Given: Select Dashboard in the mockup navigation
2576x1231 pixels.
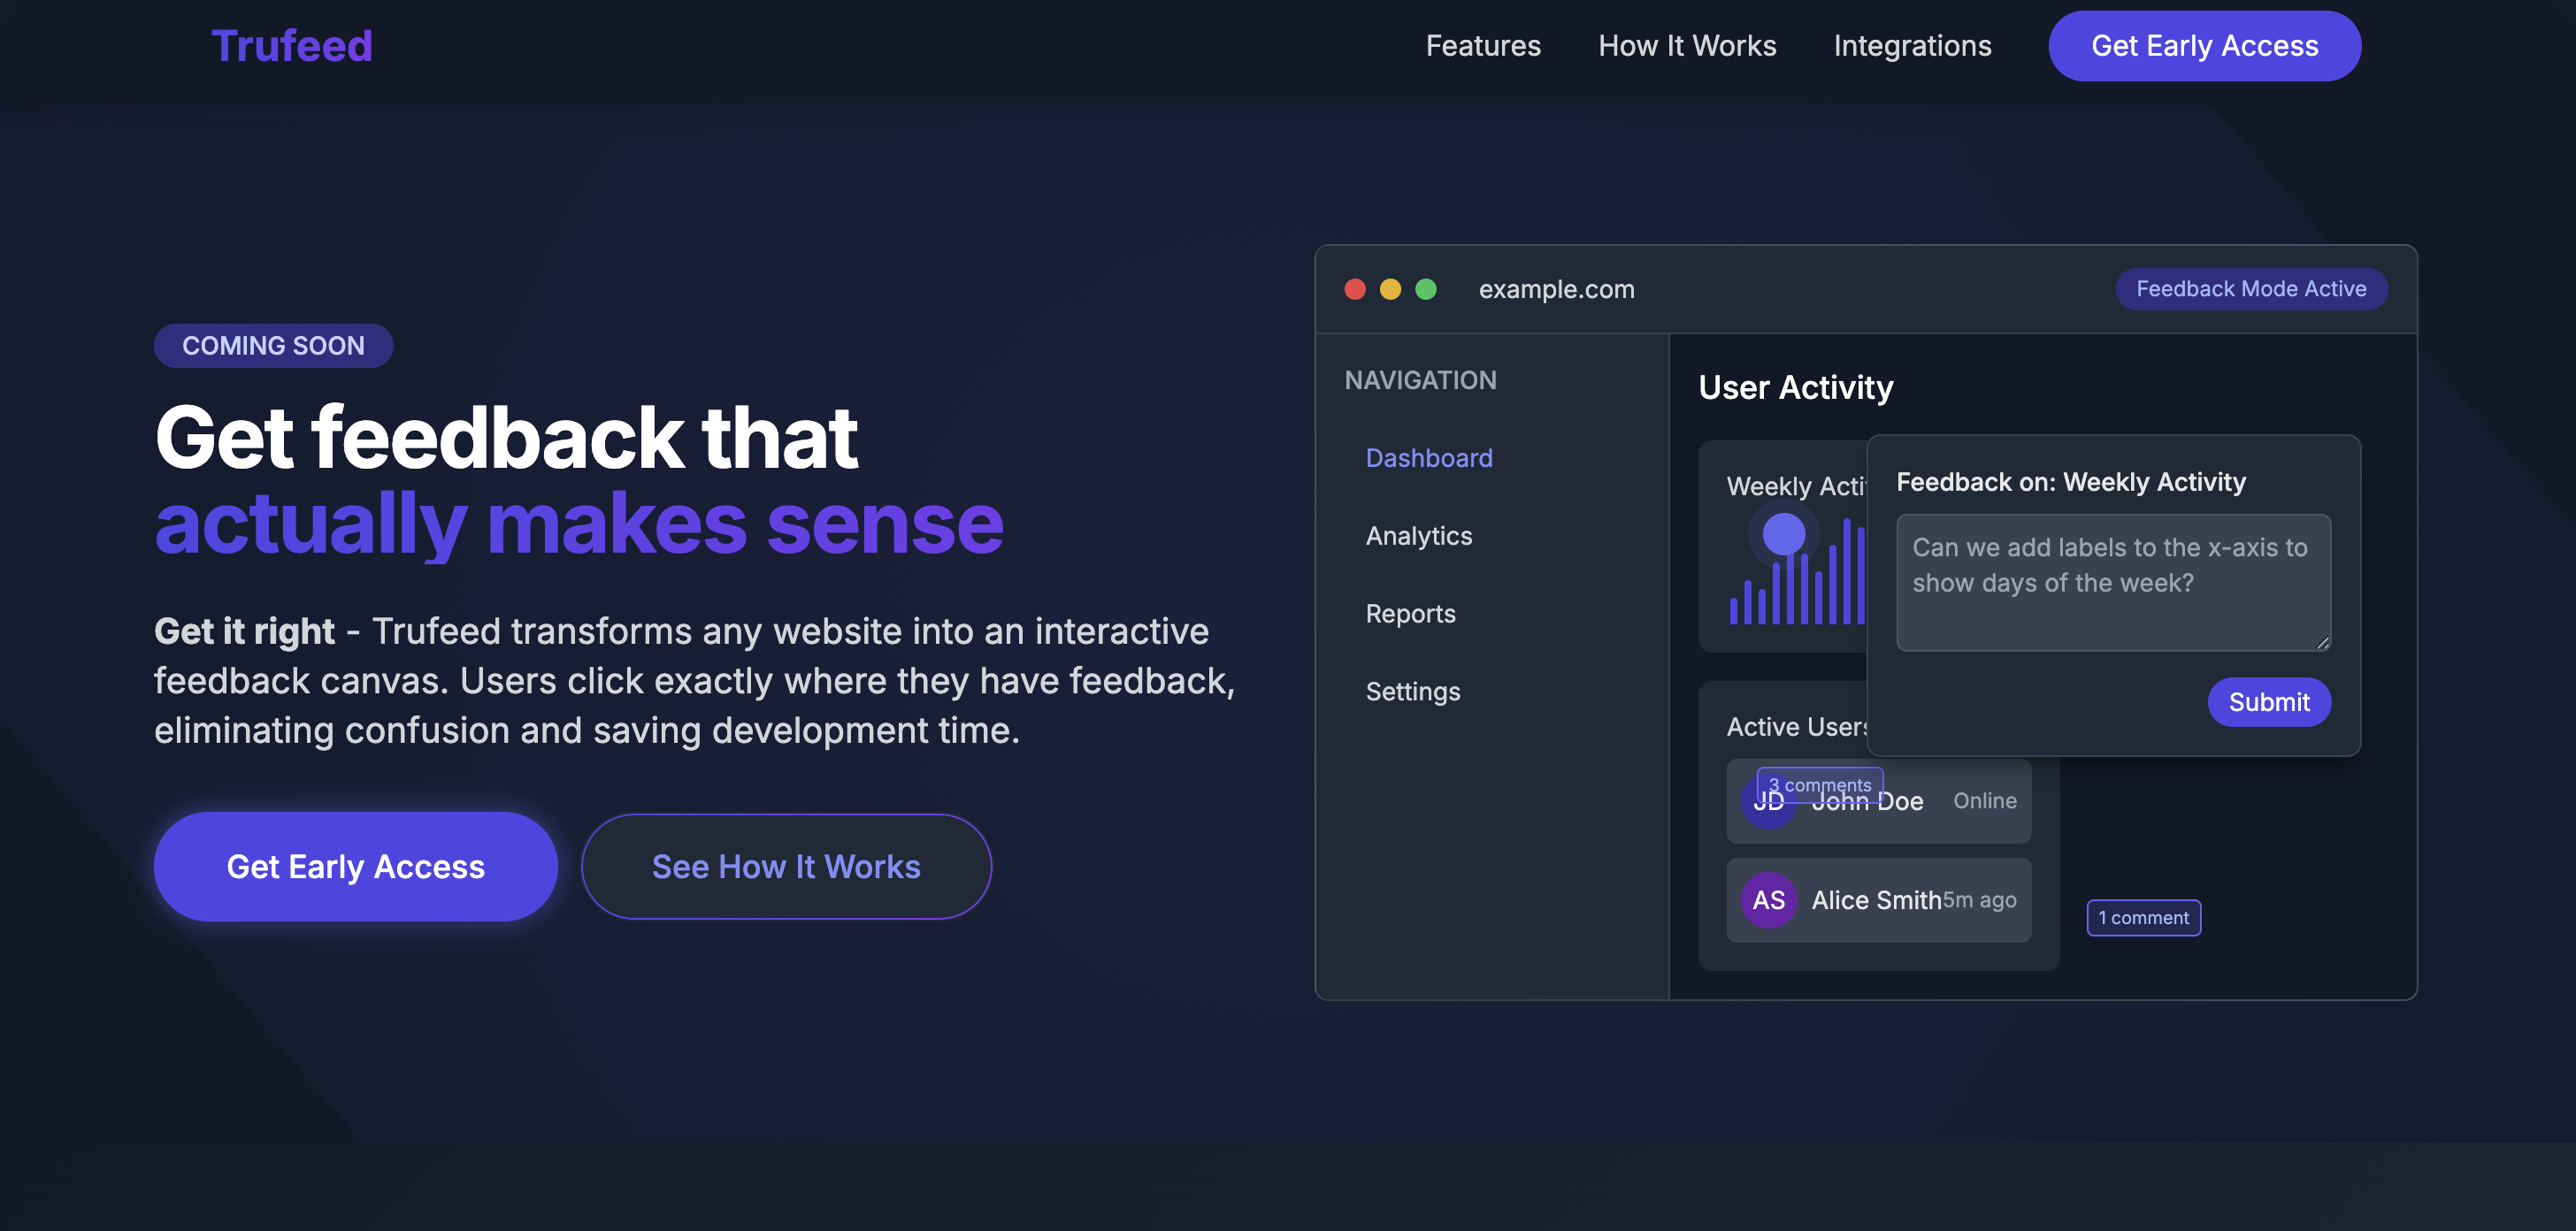Looking at the screenshot, I should point(1428,458).
